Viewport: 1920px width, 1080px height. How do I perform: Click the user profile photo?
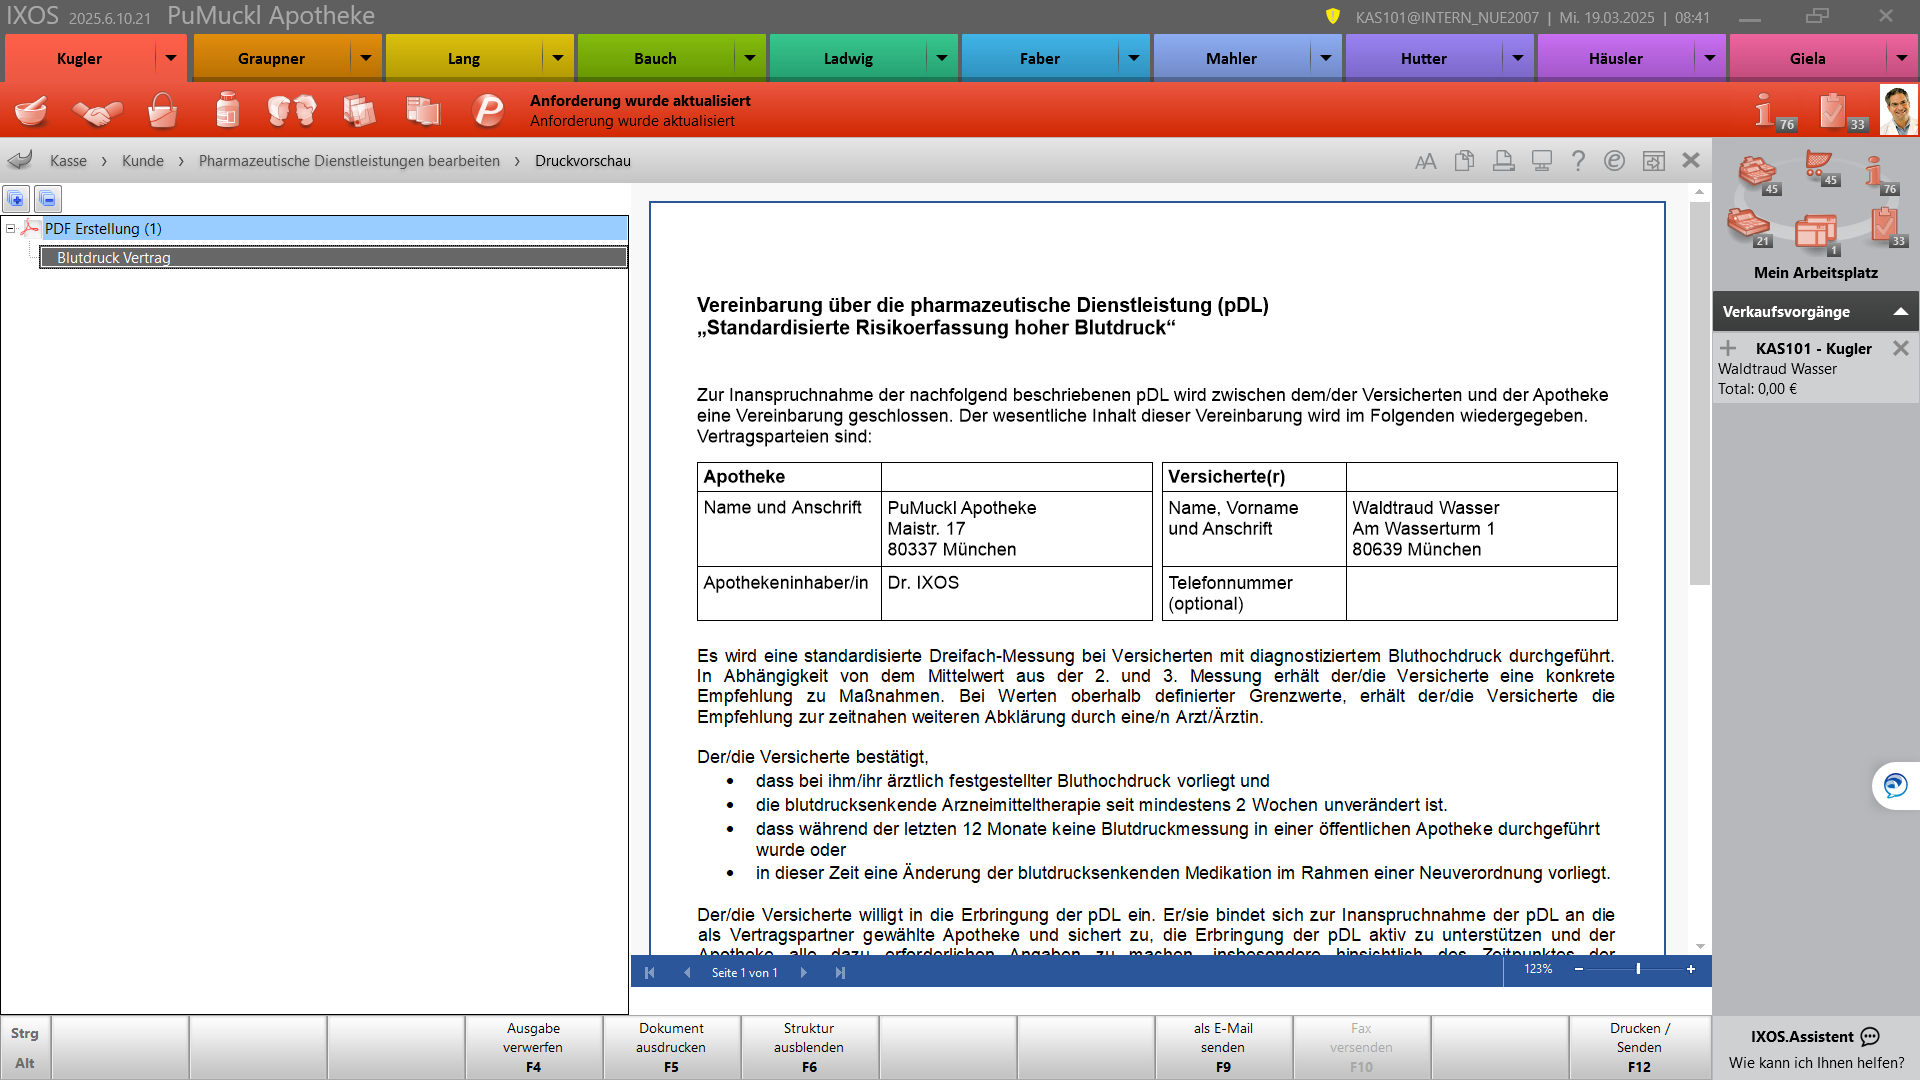[x=1898, y=110]
